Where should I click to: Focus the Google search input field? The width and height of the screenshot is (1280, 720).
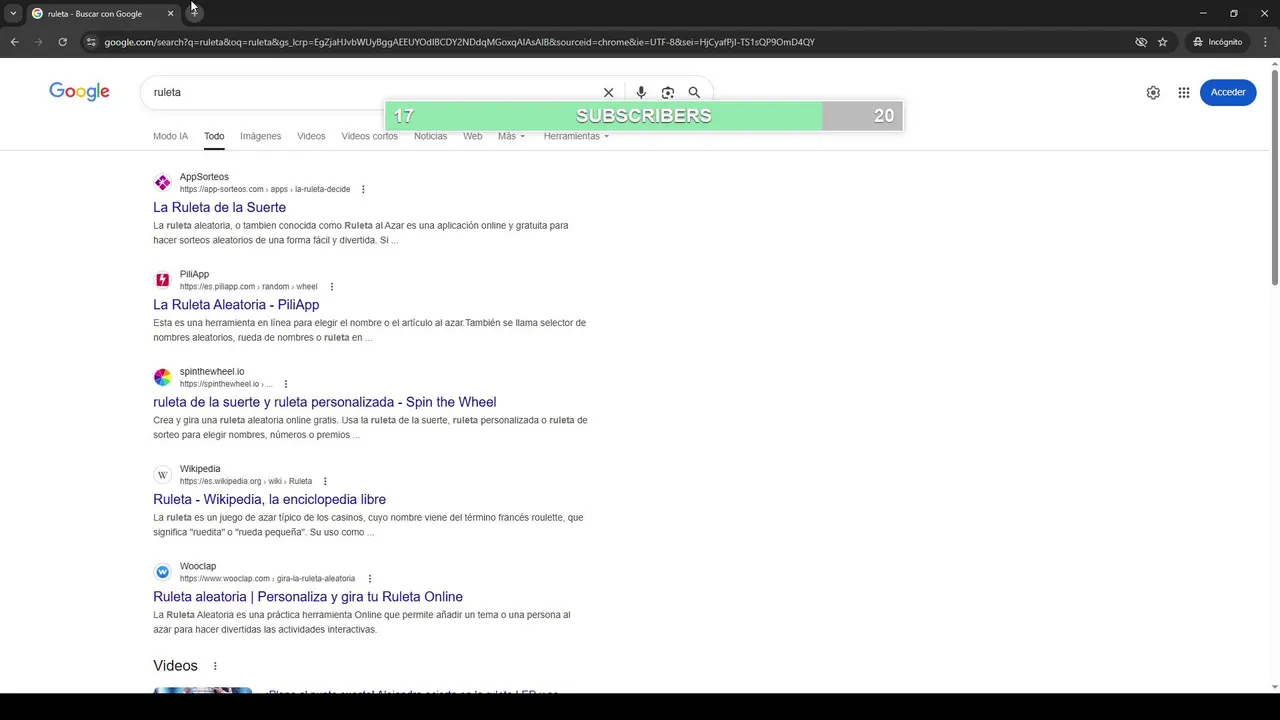pyautogui.click(x=370, y=92)
